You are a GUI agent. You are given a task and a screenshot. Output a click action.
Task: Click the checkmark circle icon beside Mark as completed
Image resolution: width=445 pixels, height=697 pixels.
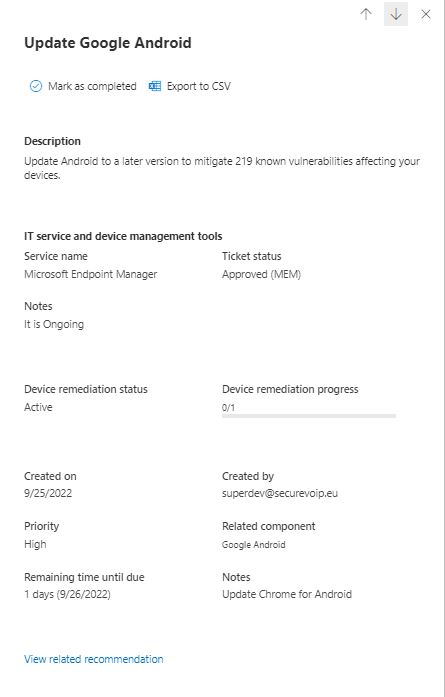36,86
